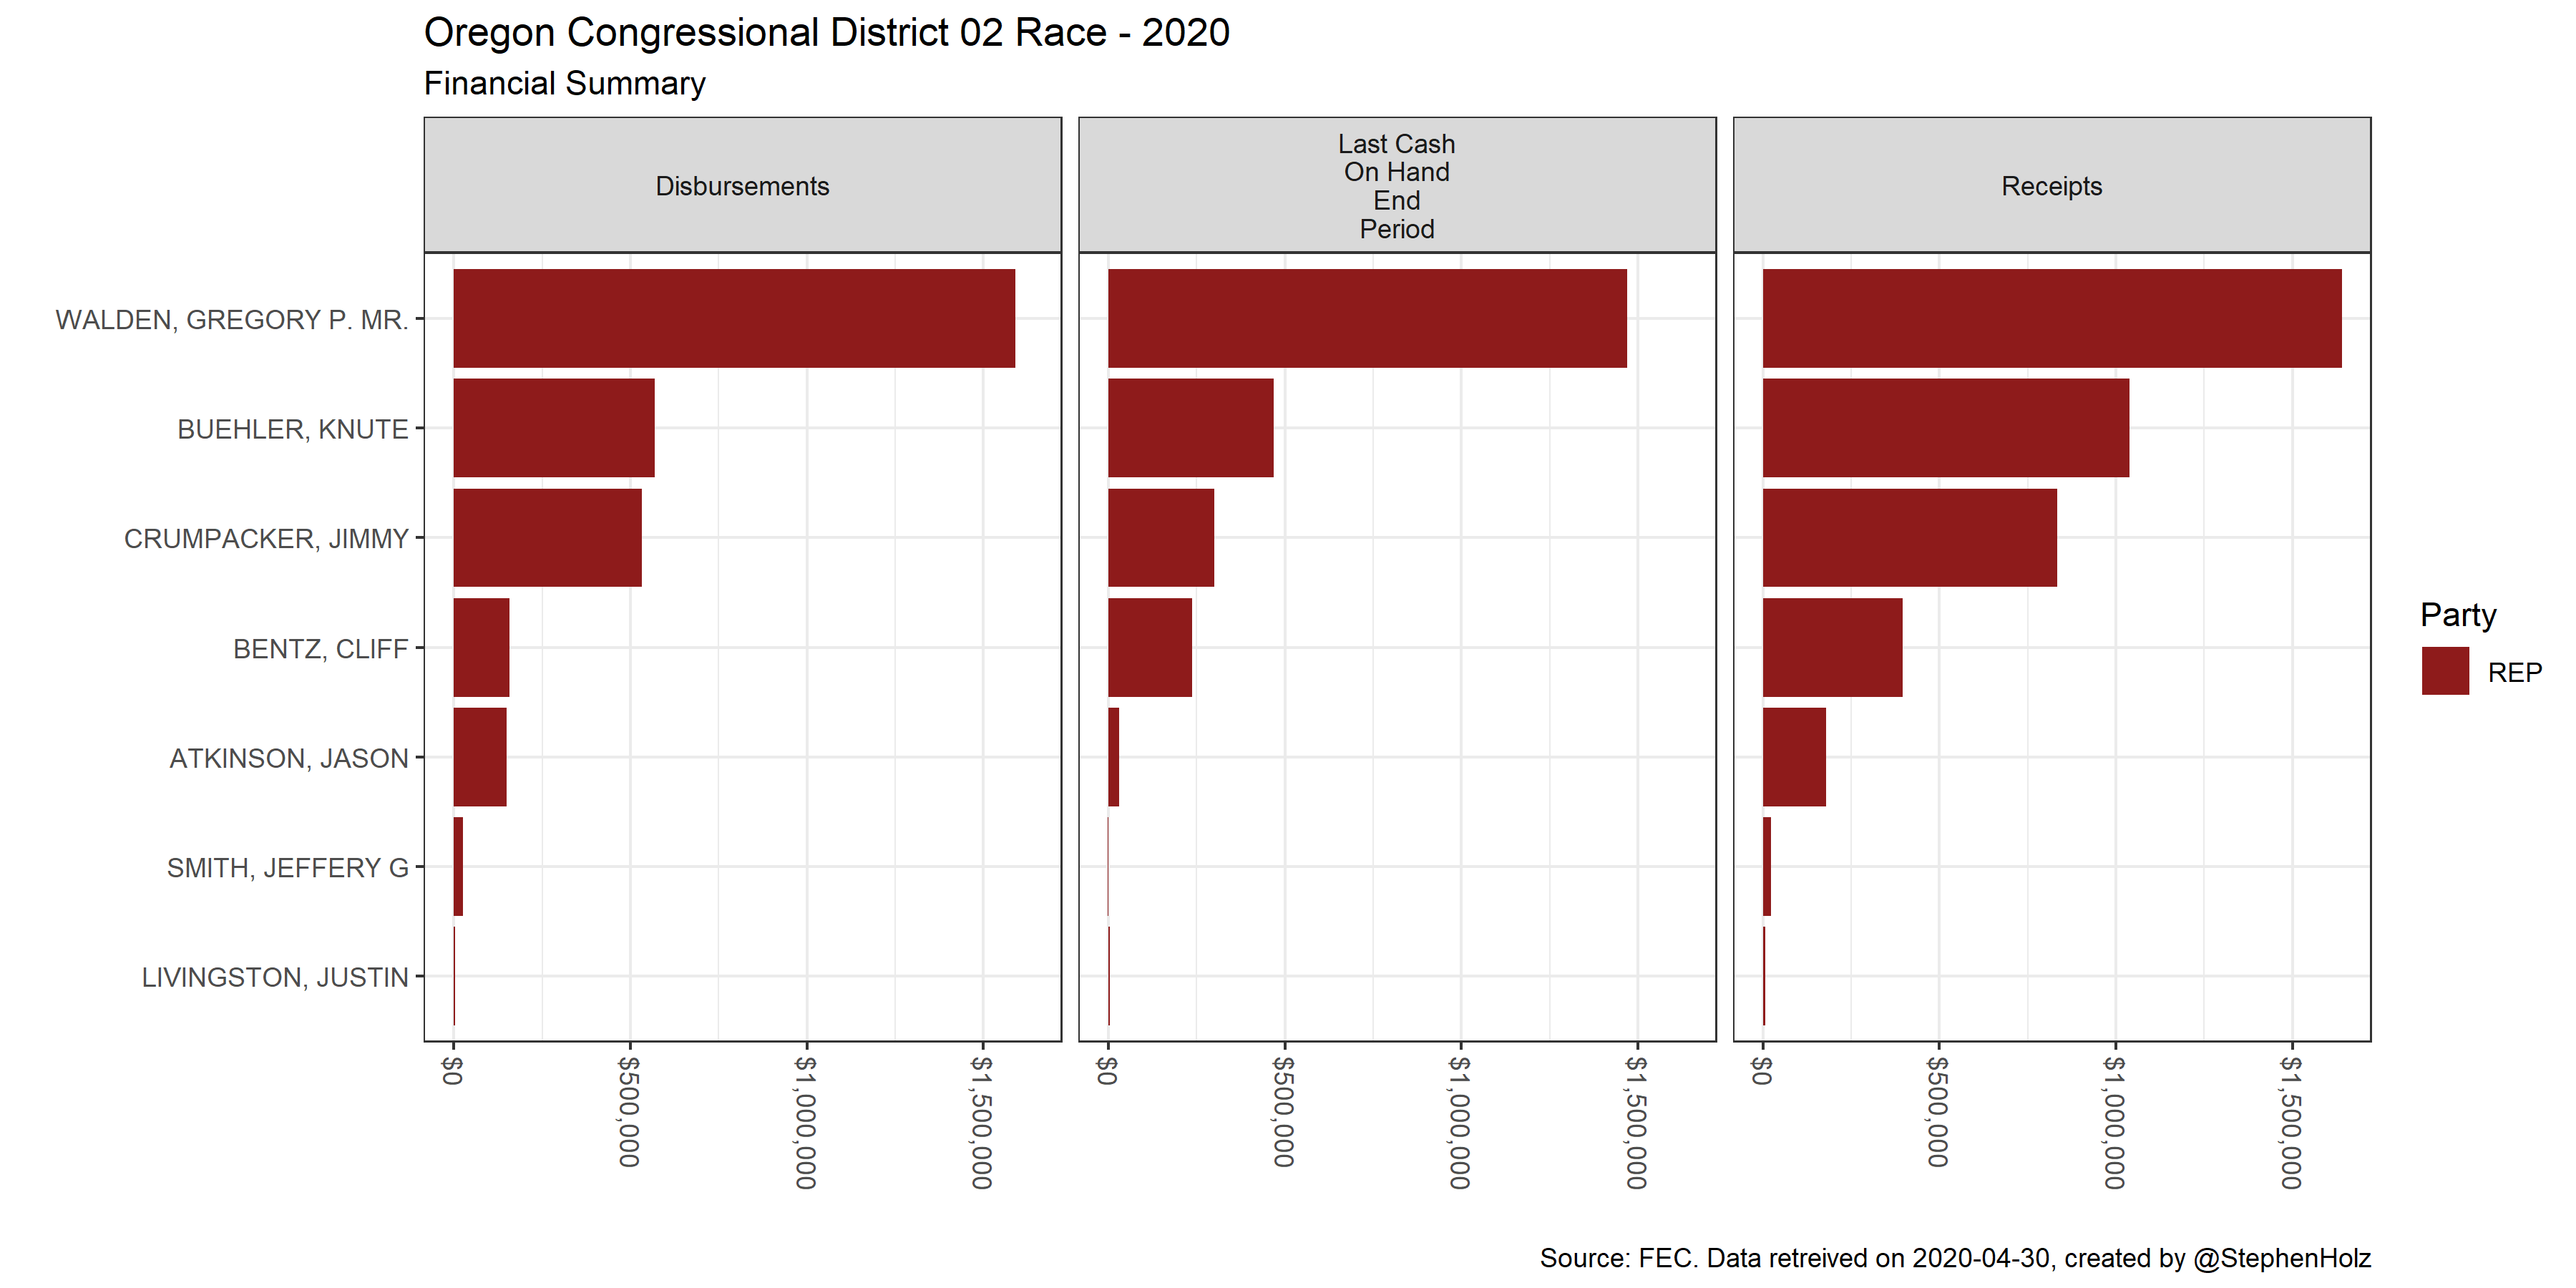The image size is (2576, 1288).
Task: Click Atkinson's bar in Disbursements panel
Action: coord(480,757)
